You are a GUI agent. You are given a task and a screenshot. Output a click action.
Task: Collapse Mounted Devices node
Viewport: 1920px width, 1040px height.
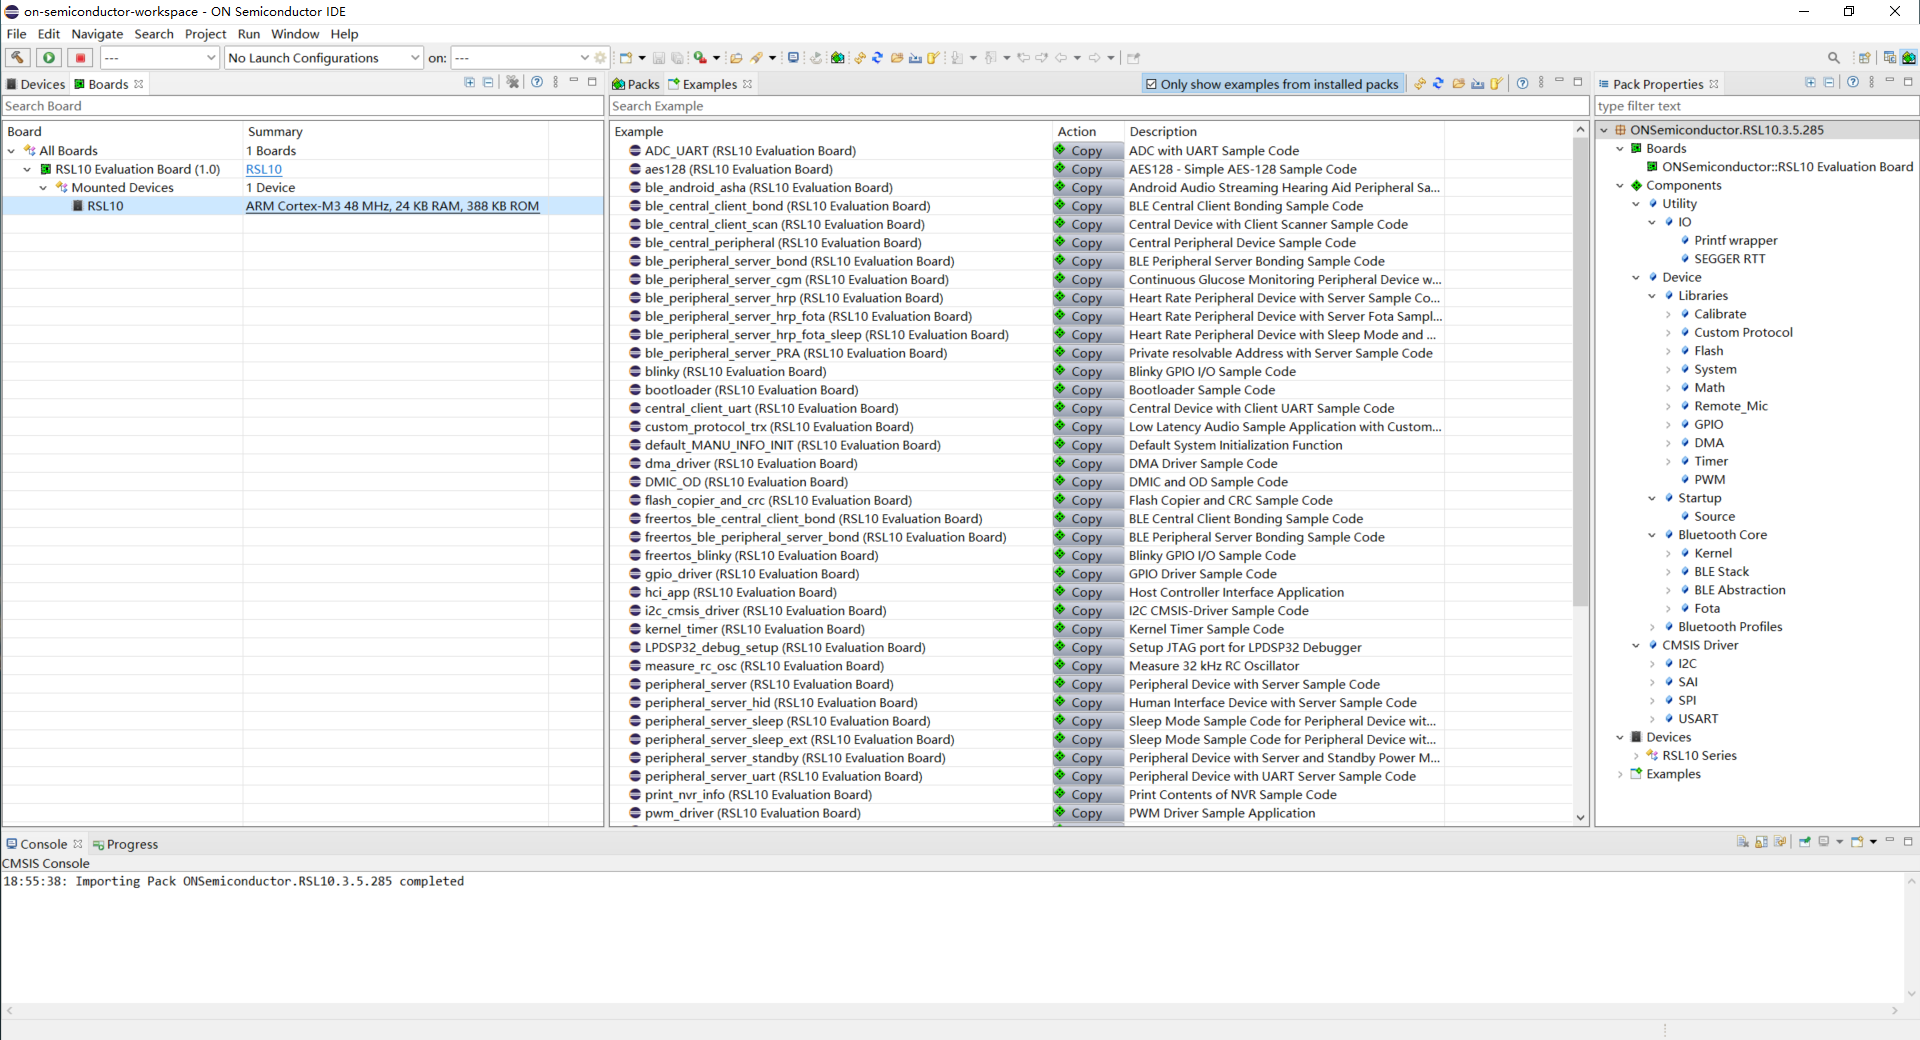click(44, 188)
